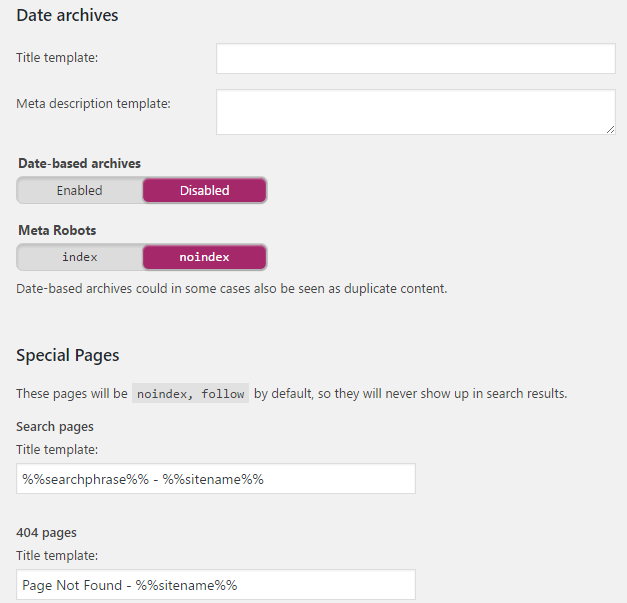Click the Date archives title template field
Screen dimensions: 627x603
[x=415, y=58]
